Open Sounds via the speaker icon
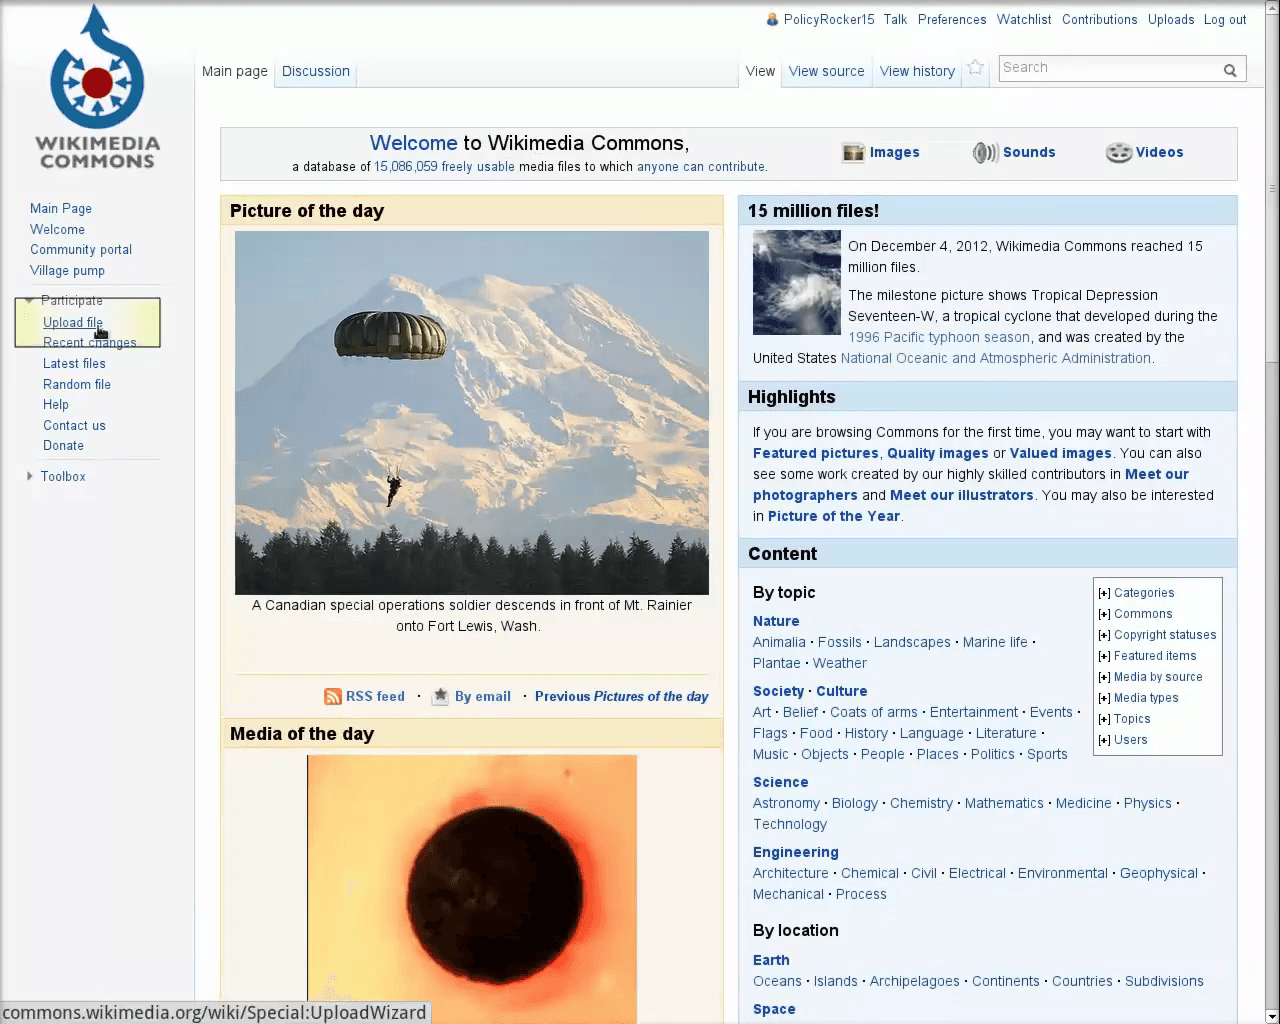This screenshot has height=1024, width=1280. click(x=985, y=152)
